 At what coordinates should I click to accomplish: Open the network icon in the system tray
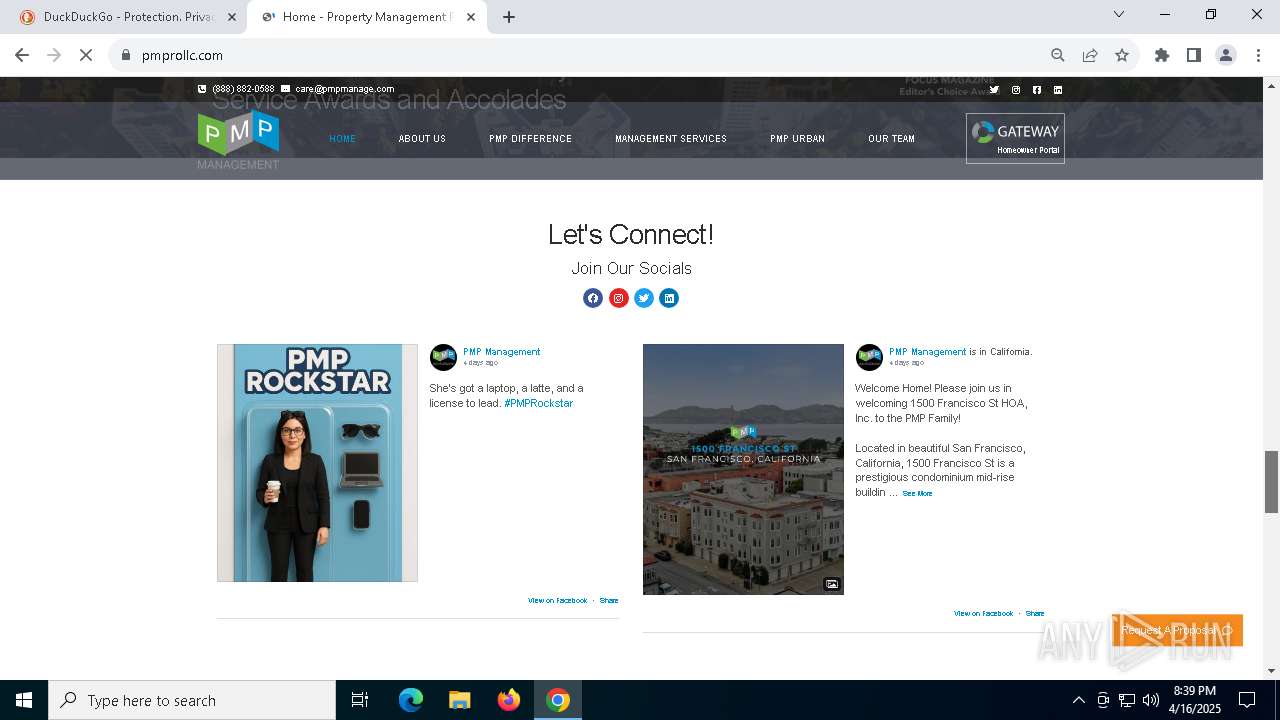pyautogui.click(x=1127, y=700)
